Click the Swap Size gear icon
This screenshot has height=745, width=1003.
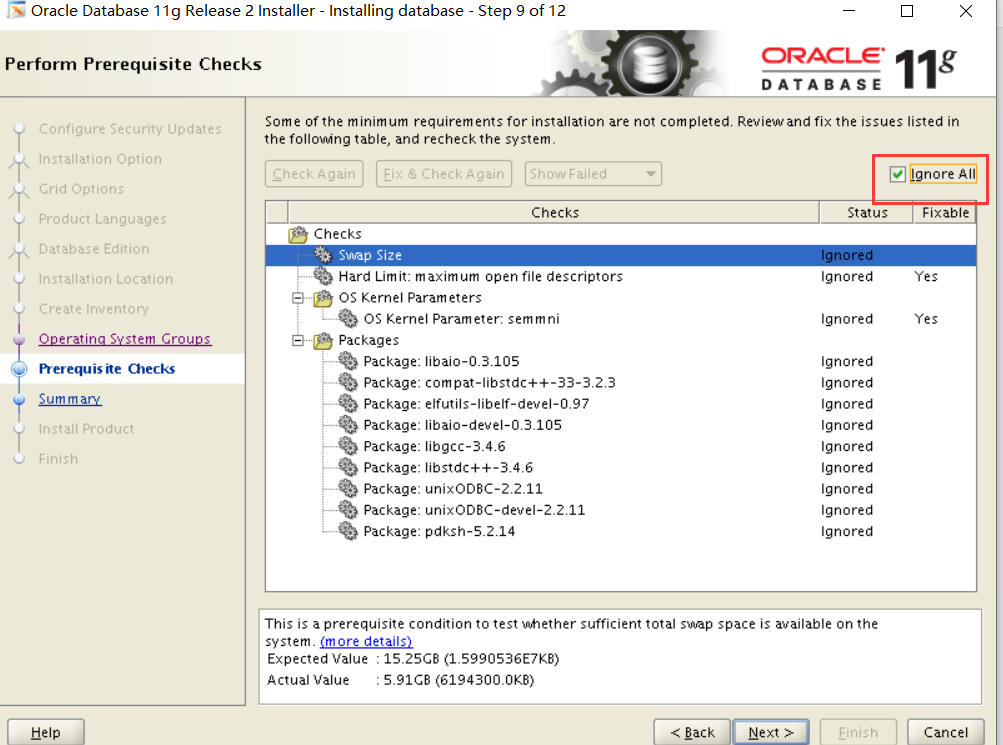pos(323,255)
